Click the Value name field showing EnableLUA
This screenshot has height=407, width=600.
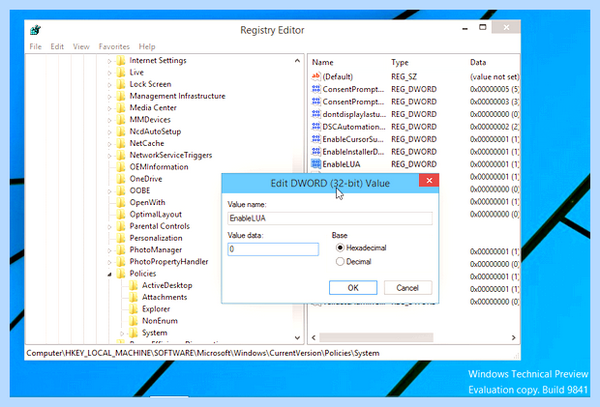click(330, 218)
